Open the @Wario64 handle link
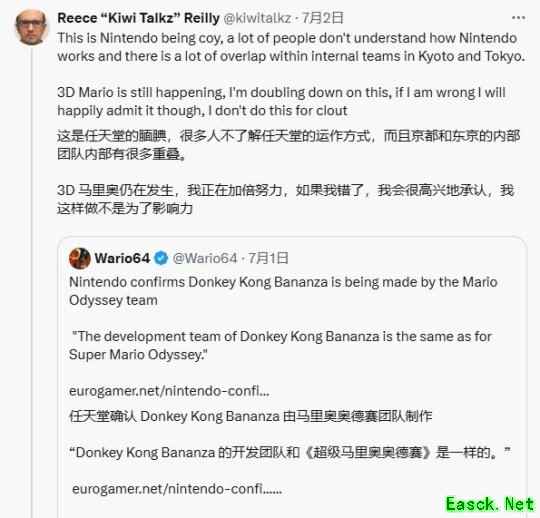 point(205,258)
